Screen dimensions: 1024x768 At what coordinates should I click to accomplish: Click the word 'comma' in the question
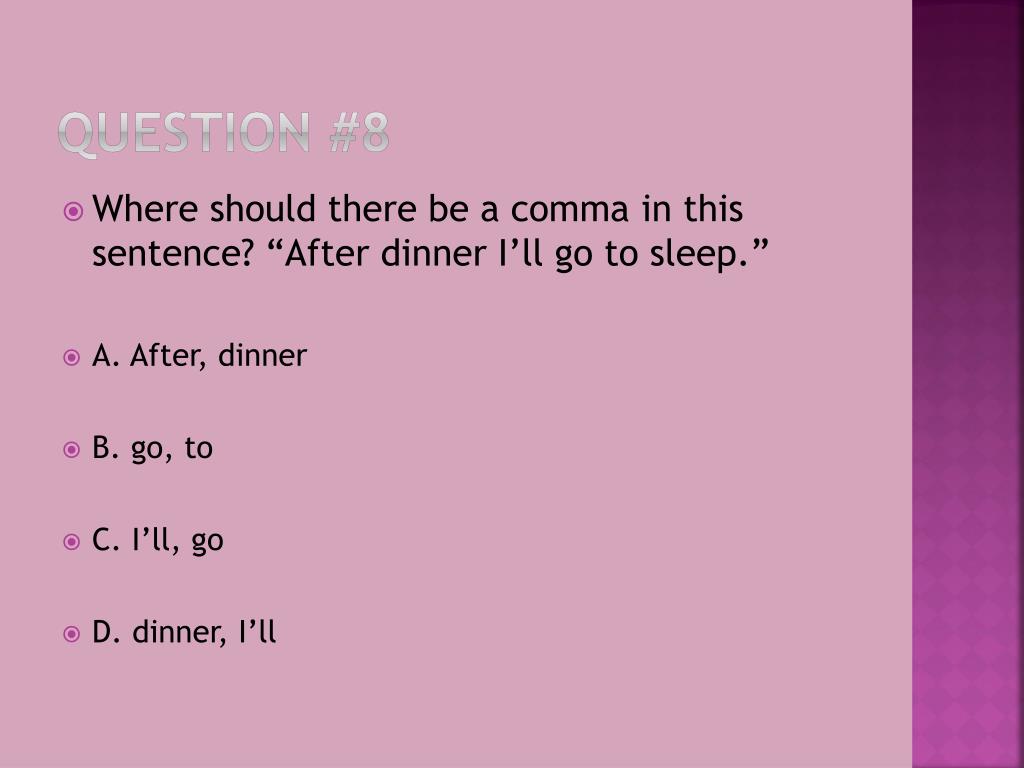coord(570,210)
